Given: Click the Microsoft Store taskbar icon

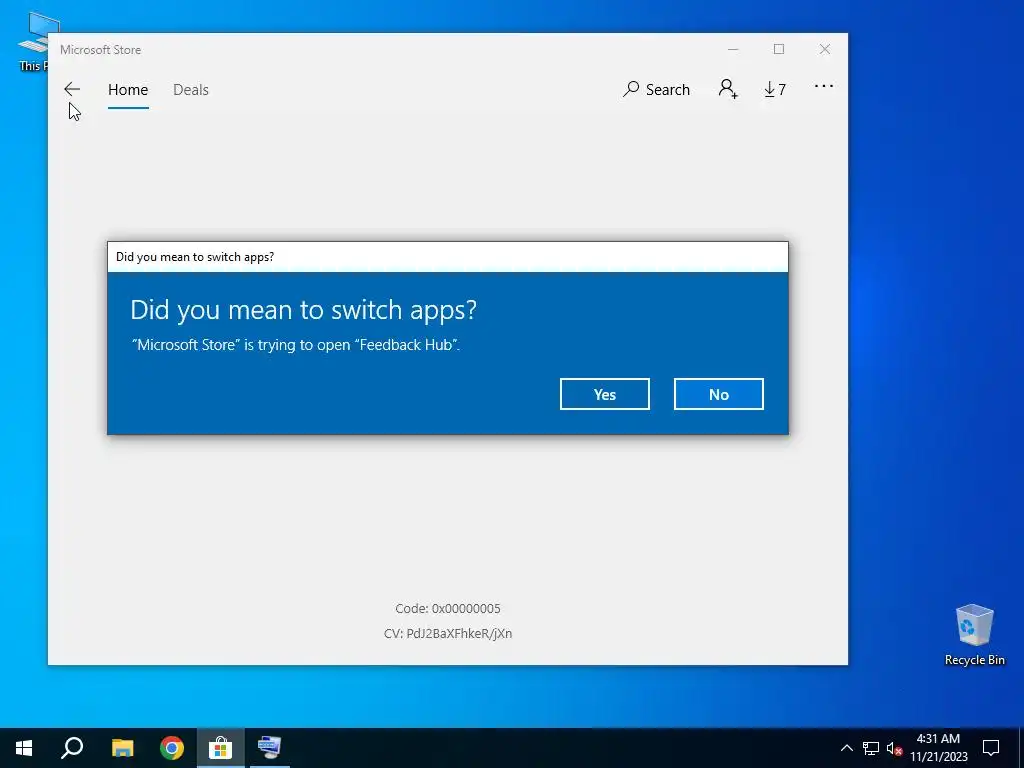Looking at the screenshot, I should pos(221,748).
